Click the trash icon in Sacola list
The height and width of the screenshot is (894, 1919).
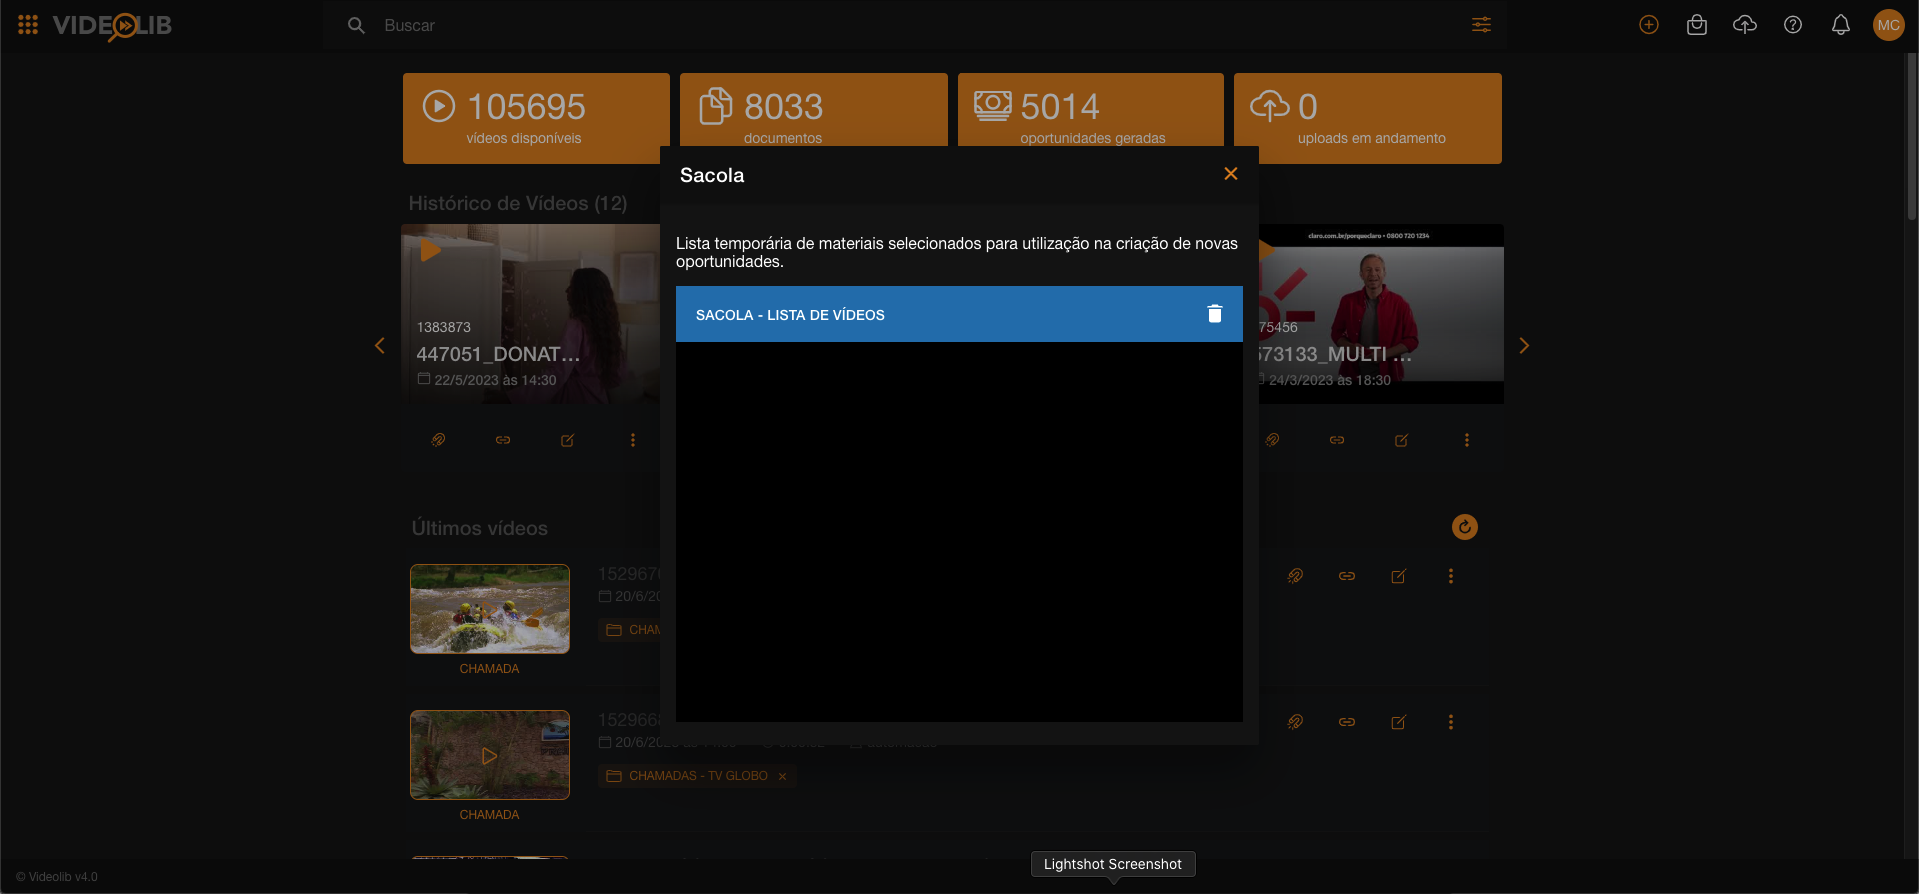pos(1215,314)
